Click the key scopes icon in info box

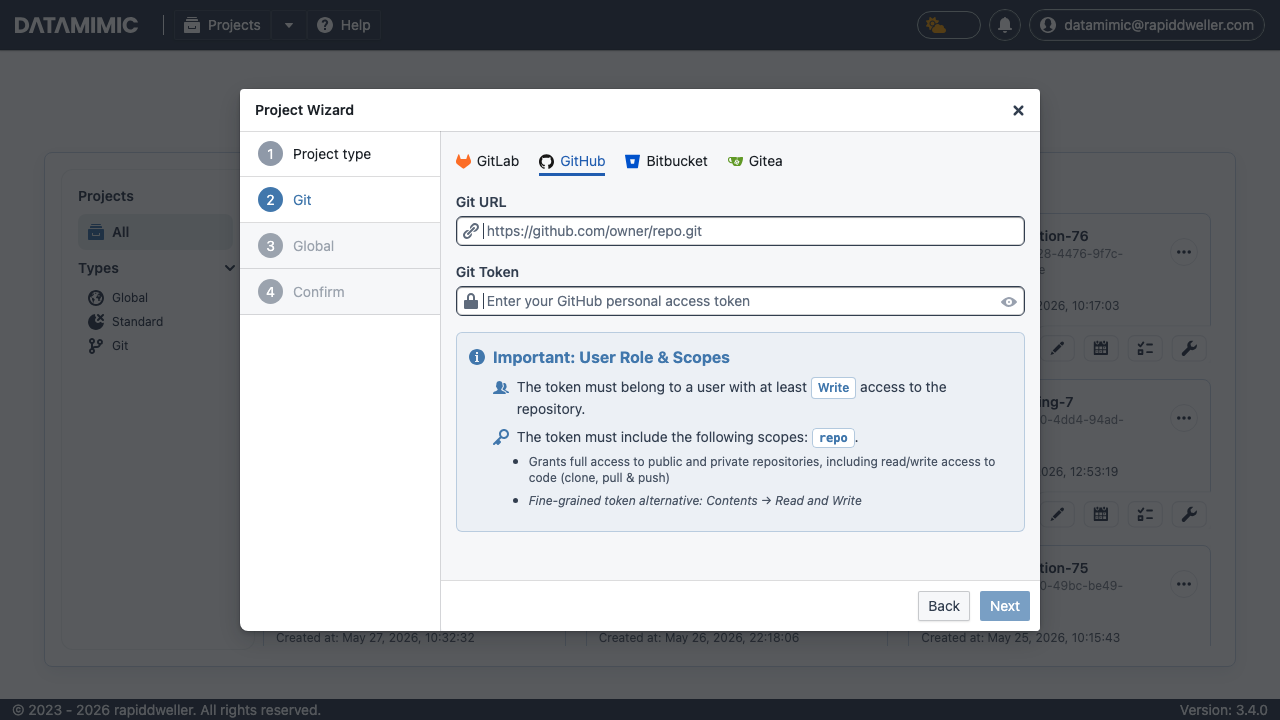pos(501,437)
